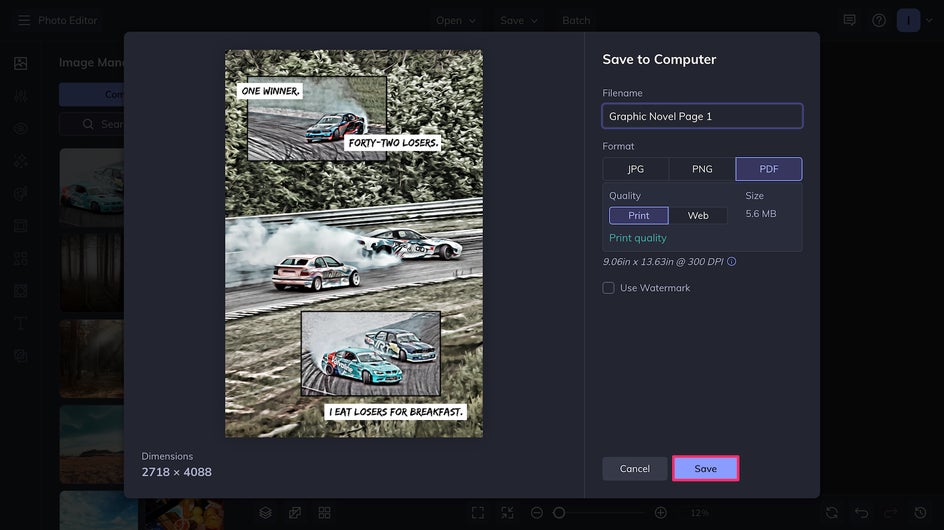
Task: Click the 5.6 MB size value
Action: pyautogui.click(x=761, y=214)
